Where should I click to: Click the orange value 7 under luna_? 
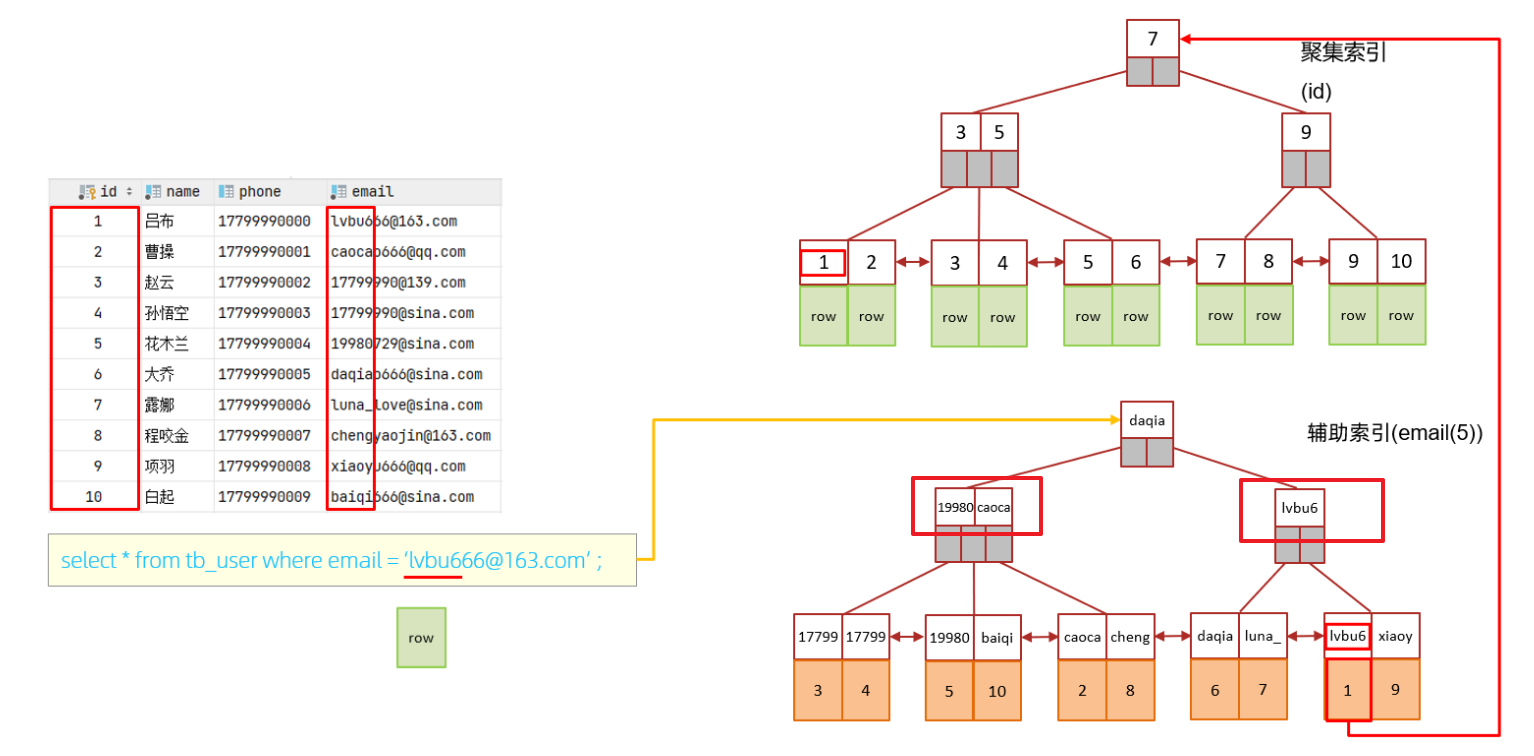pyautogui.click(x=1263, y=689)
